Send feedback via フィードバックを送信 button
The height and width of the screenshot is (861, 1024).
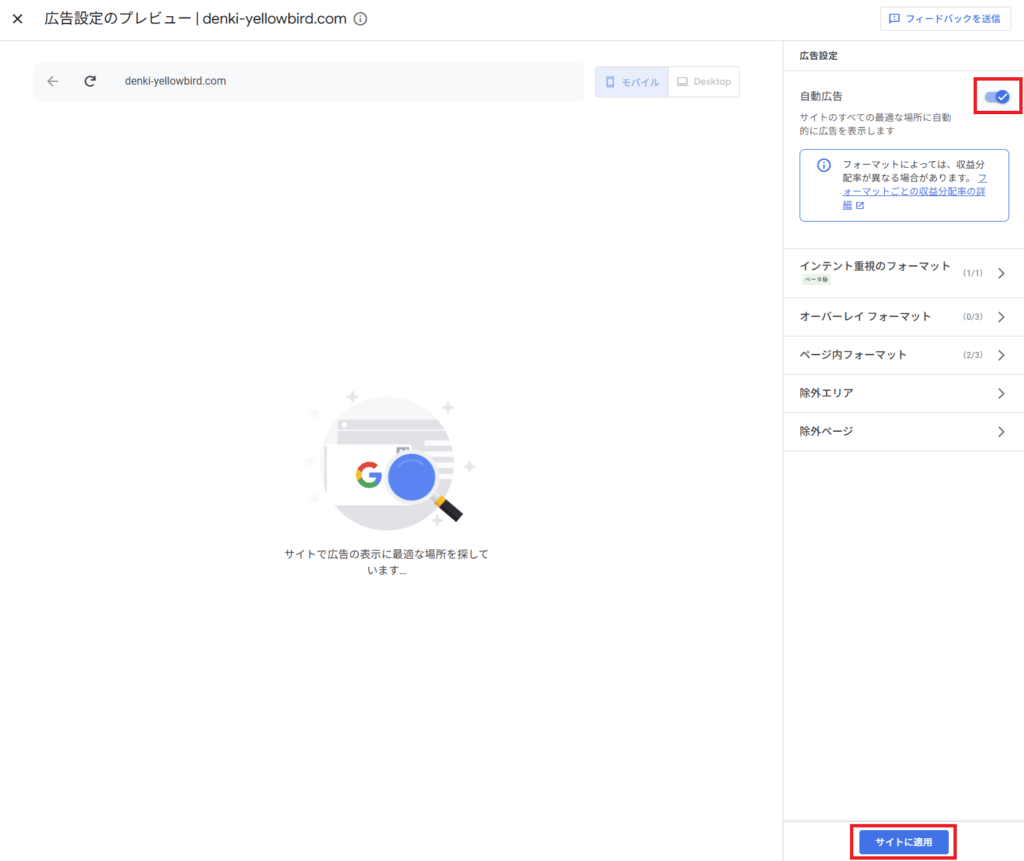(x=946, y=18)
